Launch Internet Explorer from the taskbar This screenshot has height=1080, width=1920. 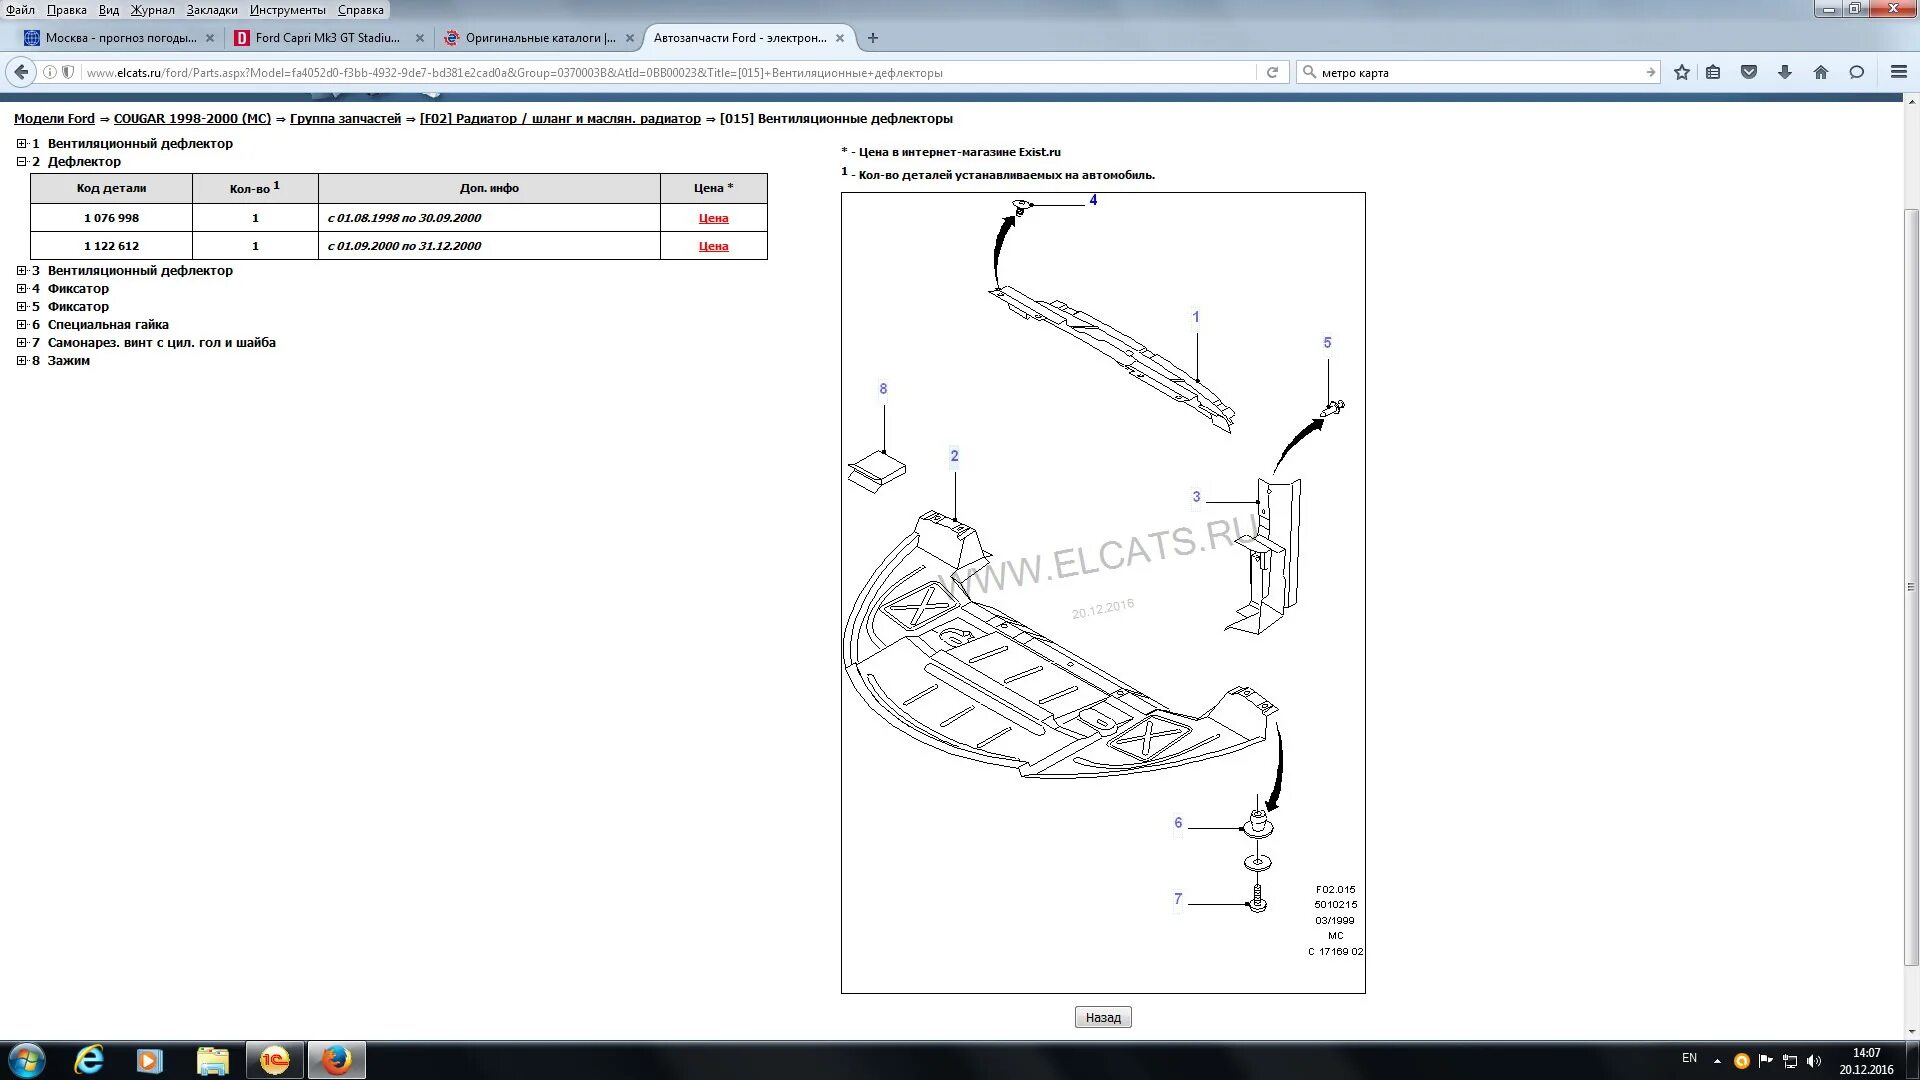coord(89,1060)
